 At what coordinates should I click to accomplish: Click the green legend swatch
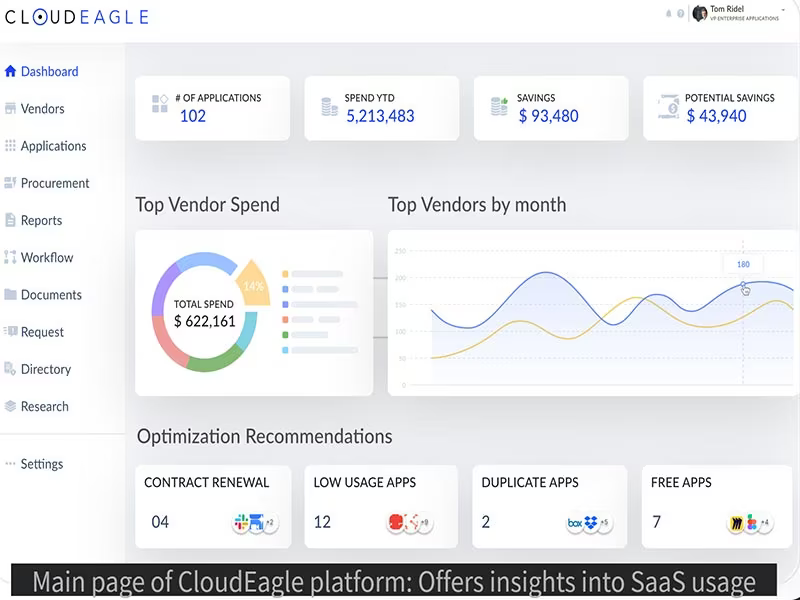[x=285, y=335]
